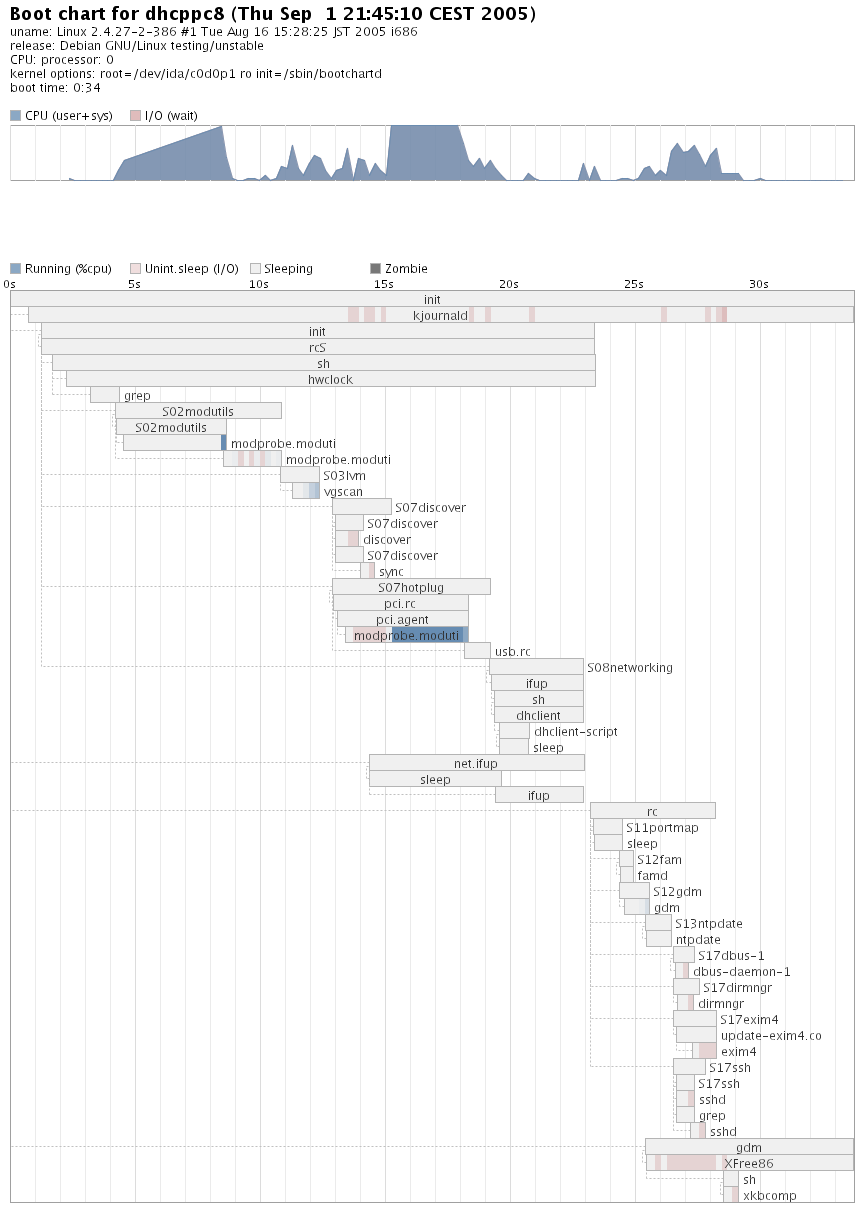Click the CPU (user+sys) legend swatch
This screenshot has height=1212, width=864.
[15, 116]
